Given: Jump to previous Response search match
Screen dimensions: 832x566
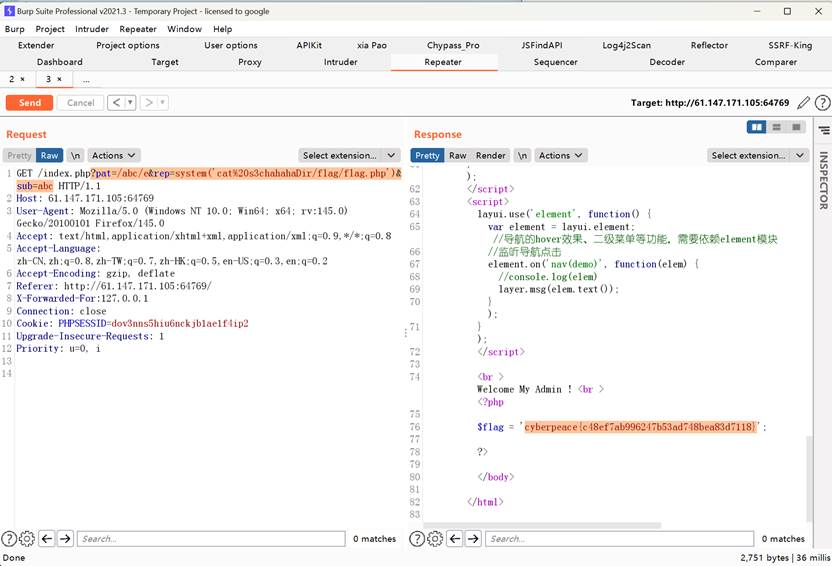Looking at the screenshot, I should (455, 539).
